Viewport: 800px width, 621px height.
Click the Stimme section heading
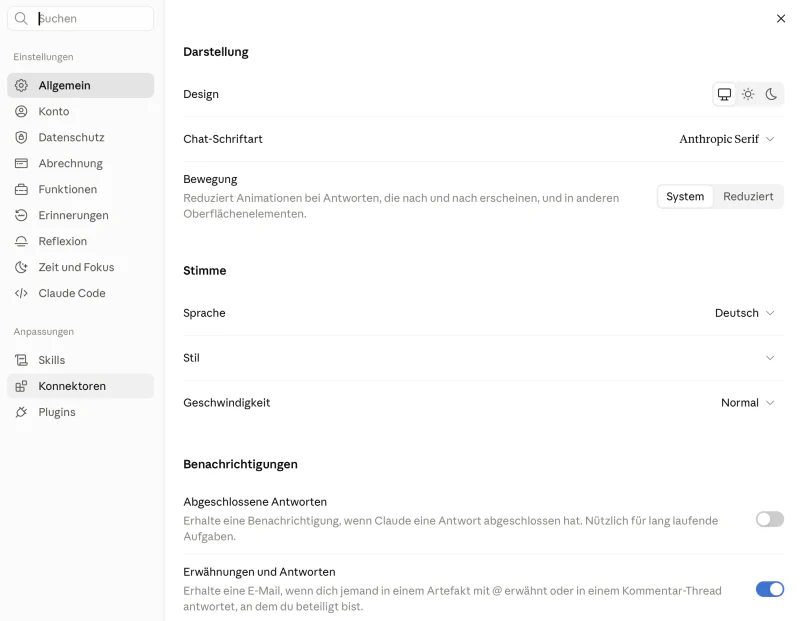(x=205, y=271)
